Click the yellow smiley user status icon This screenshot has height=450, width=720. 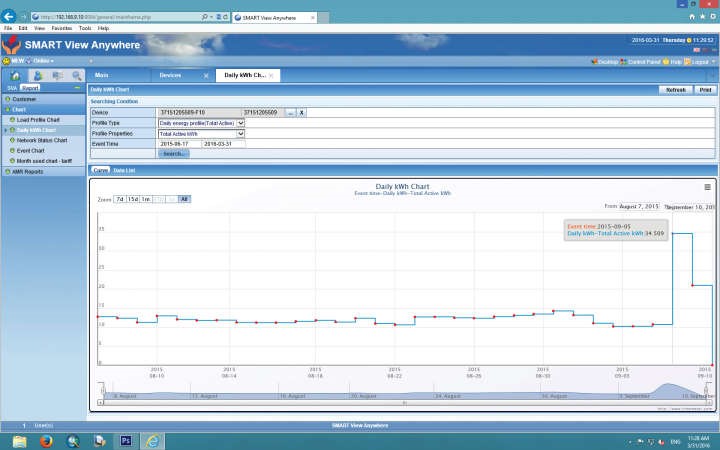click(x=6, y=61)
